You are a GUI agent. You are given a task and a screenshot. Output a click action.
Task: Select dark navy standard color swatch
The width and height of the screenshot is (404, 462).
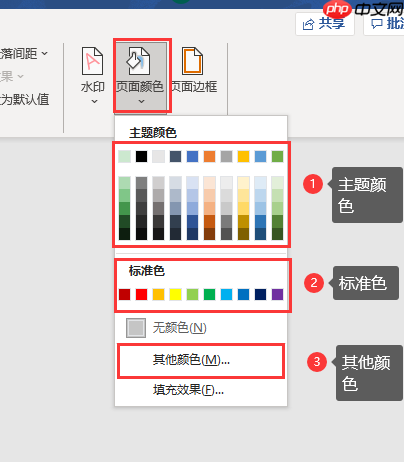(x=260, y=294)
